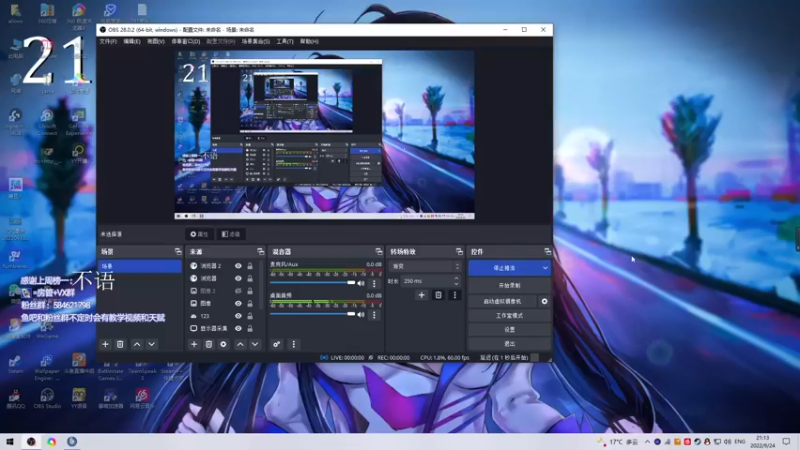Add a scene transition with plus icon
The height and width of the screenshot is (450, 800).
tap(421, 295)
